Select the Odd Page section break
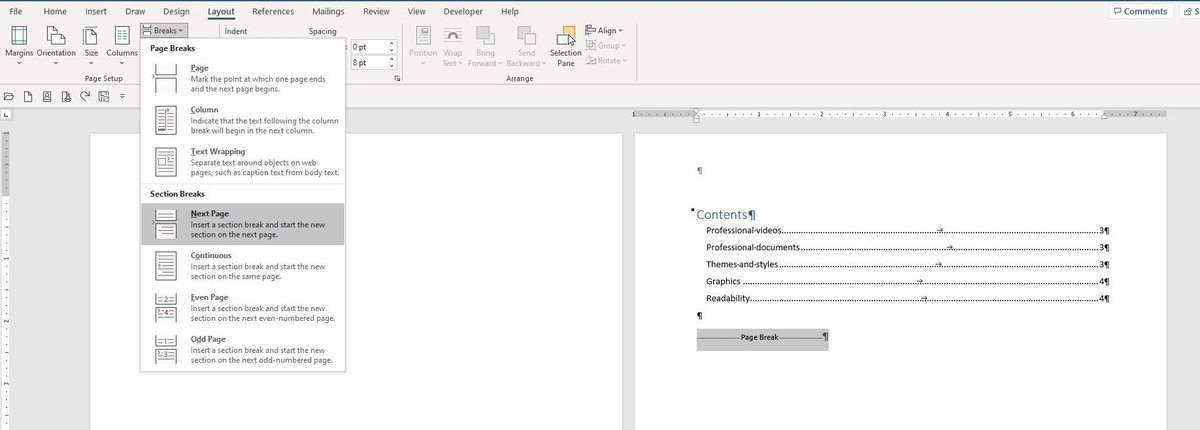Screen dimensions: 1200x430 click(x=243, y=350)
